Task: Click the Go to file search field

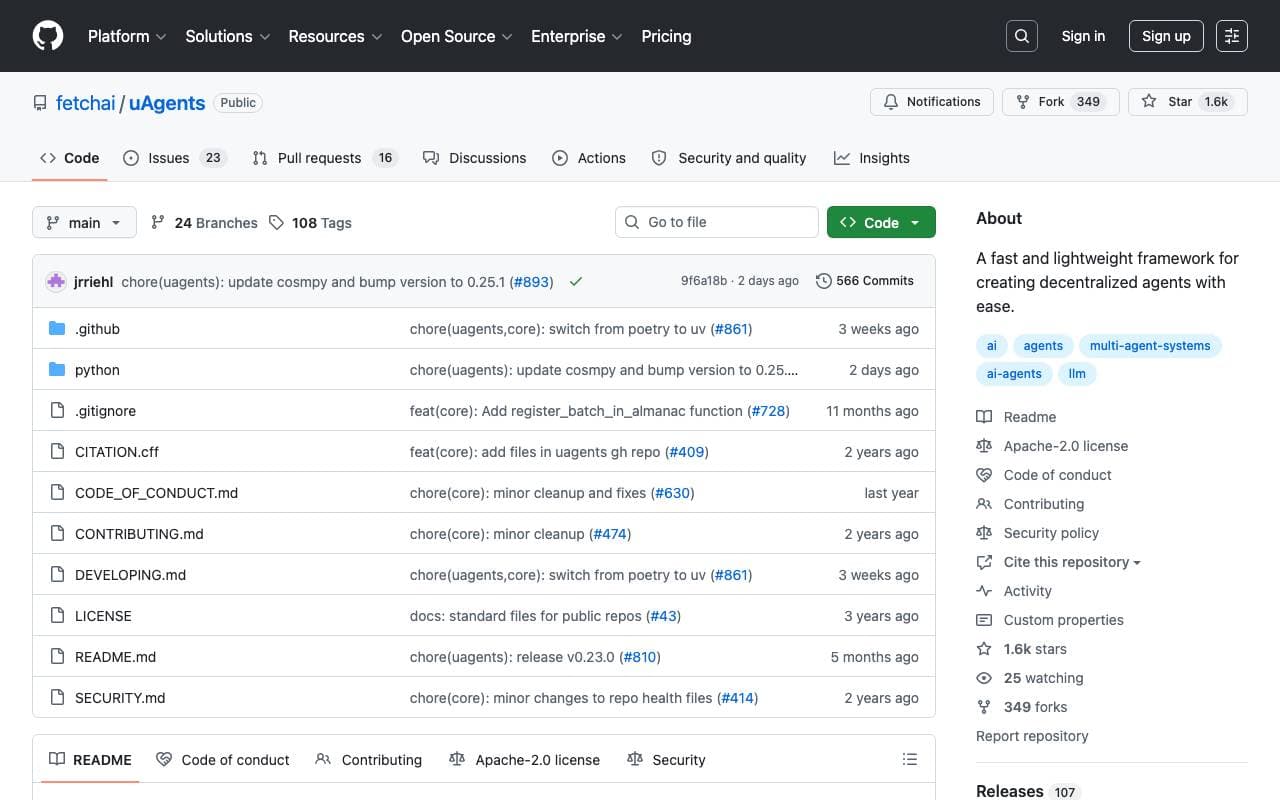Action: tap(717, 222)
